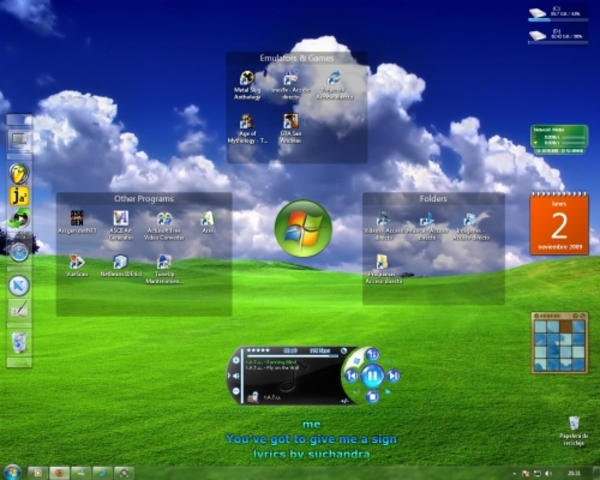Open the Videos folder shortcut
Image resolution: width=600 pixels, height=480 pixels.
[x=384, y=225]
